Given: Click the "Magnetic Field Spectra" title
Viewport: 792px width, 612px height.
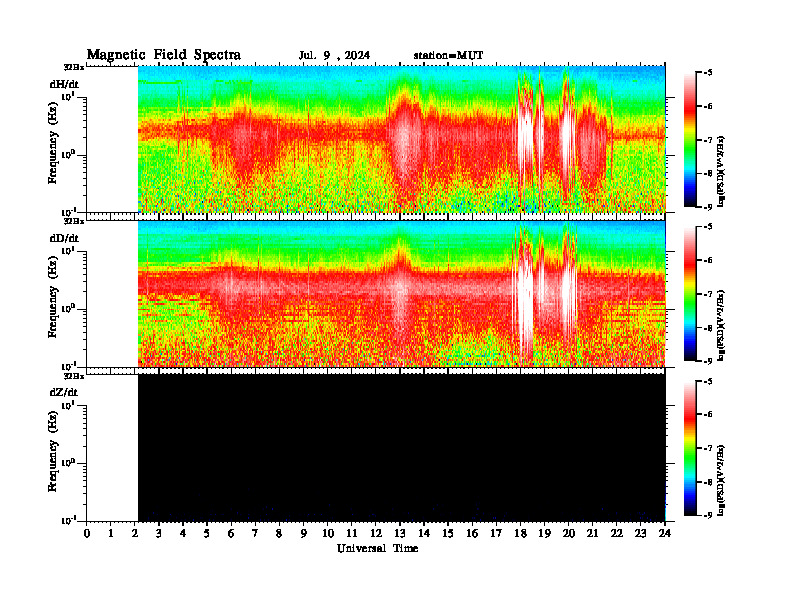Looking at the screenshot, I should [164, 55].
